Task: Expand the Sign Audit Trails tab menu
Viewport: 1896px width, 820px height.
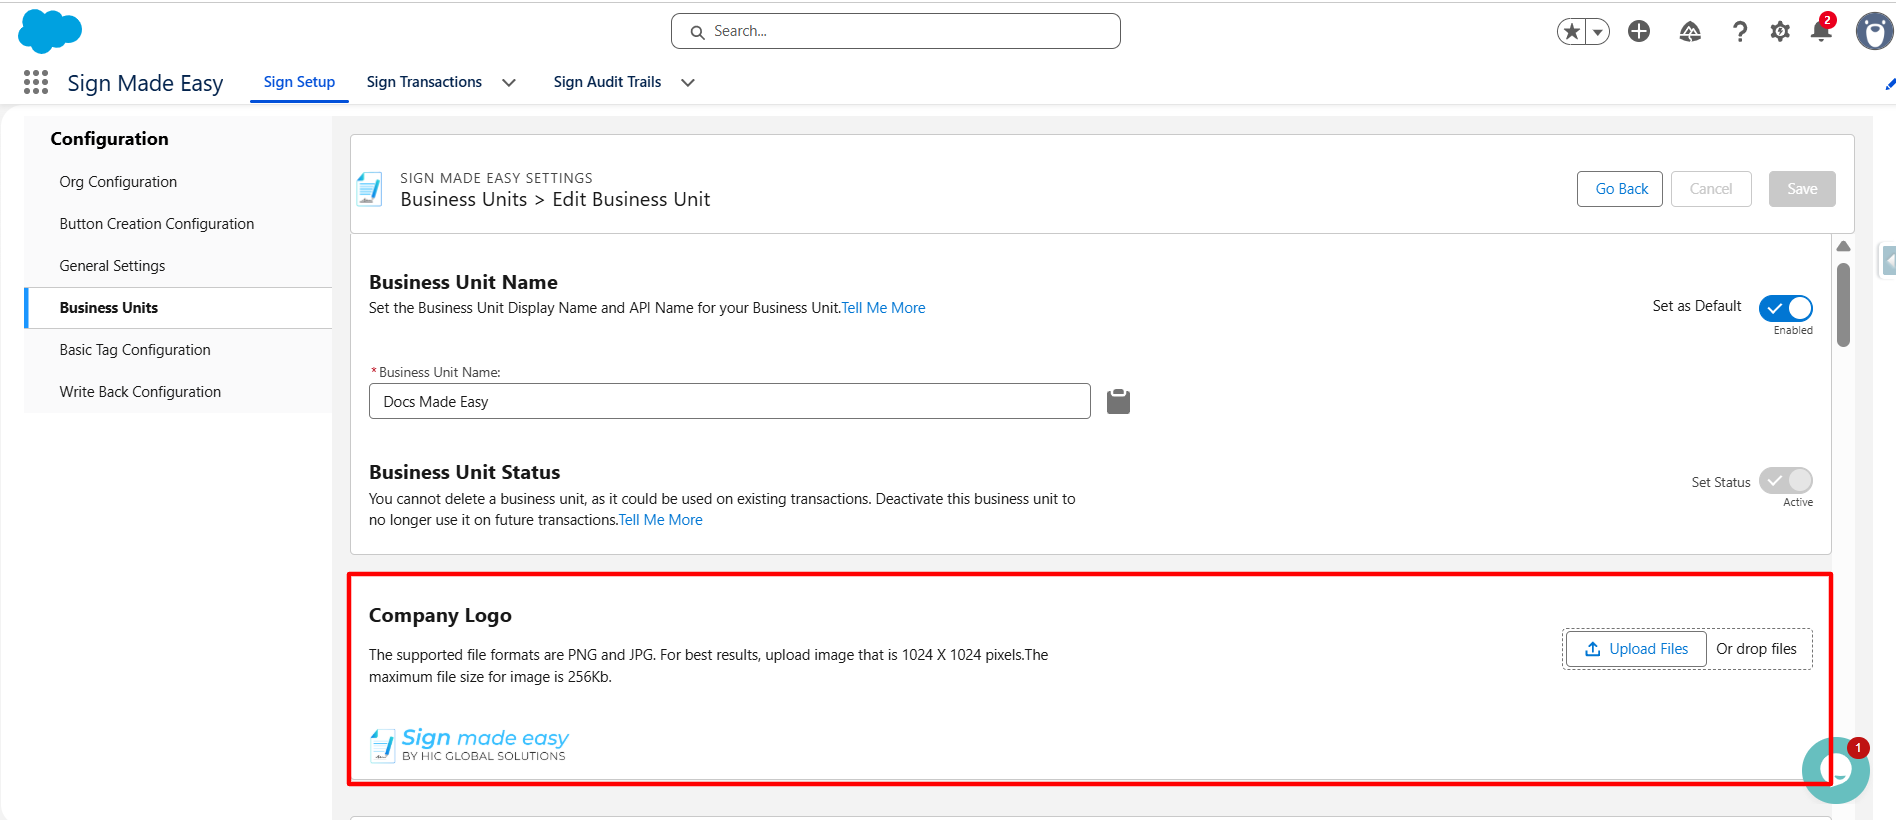Action: [688, 83]
